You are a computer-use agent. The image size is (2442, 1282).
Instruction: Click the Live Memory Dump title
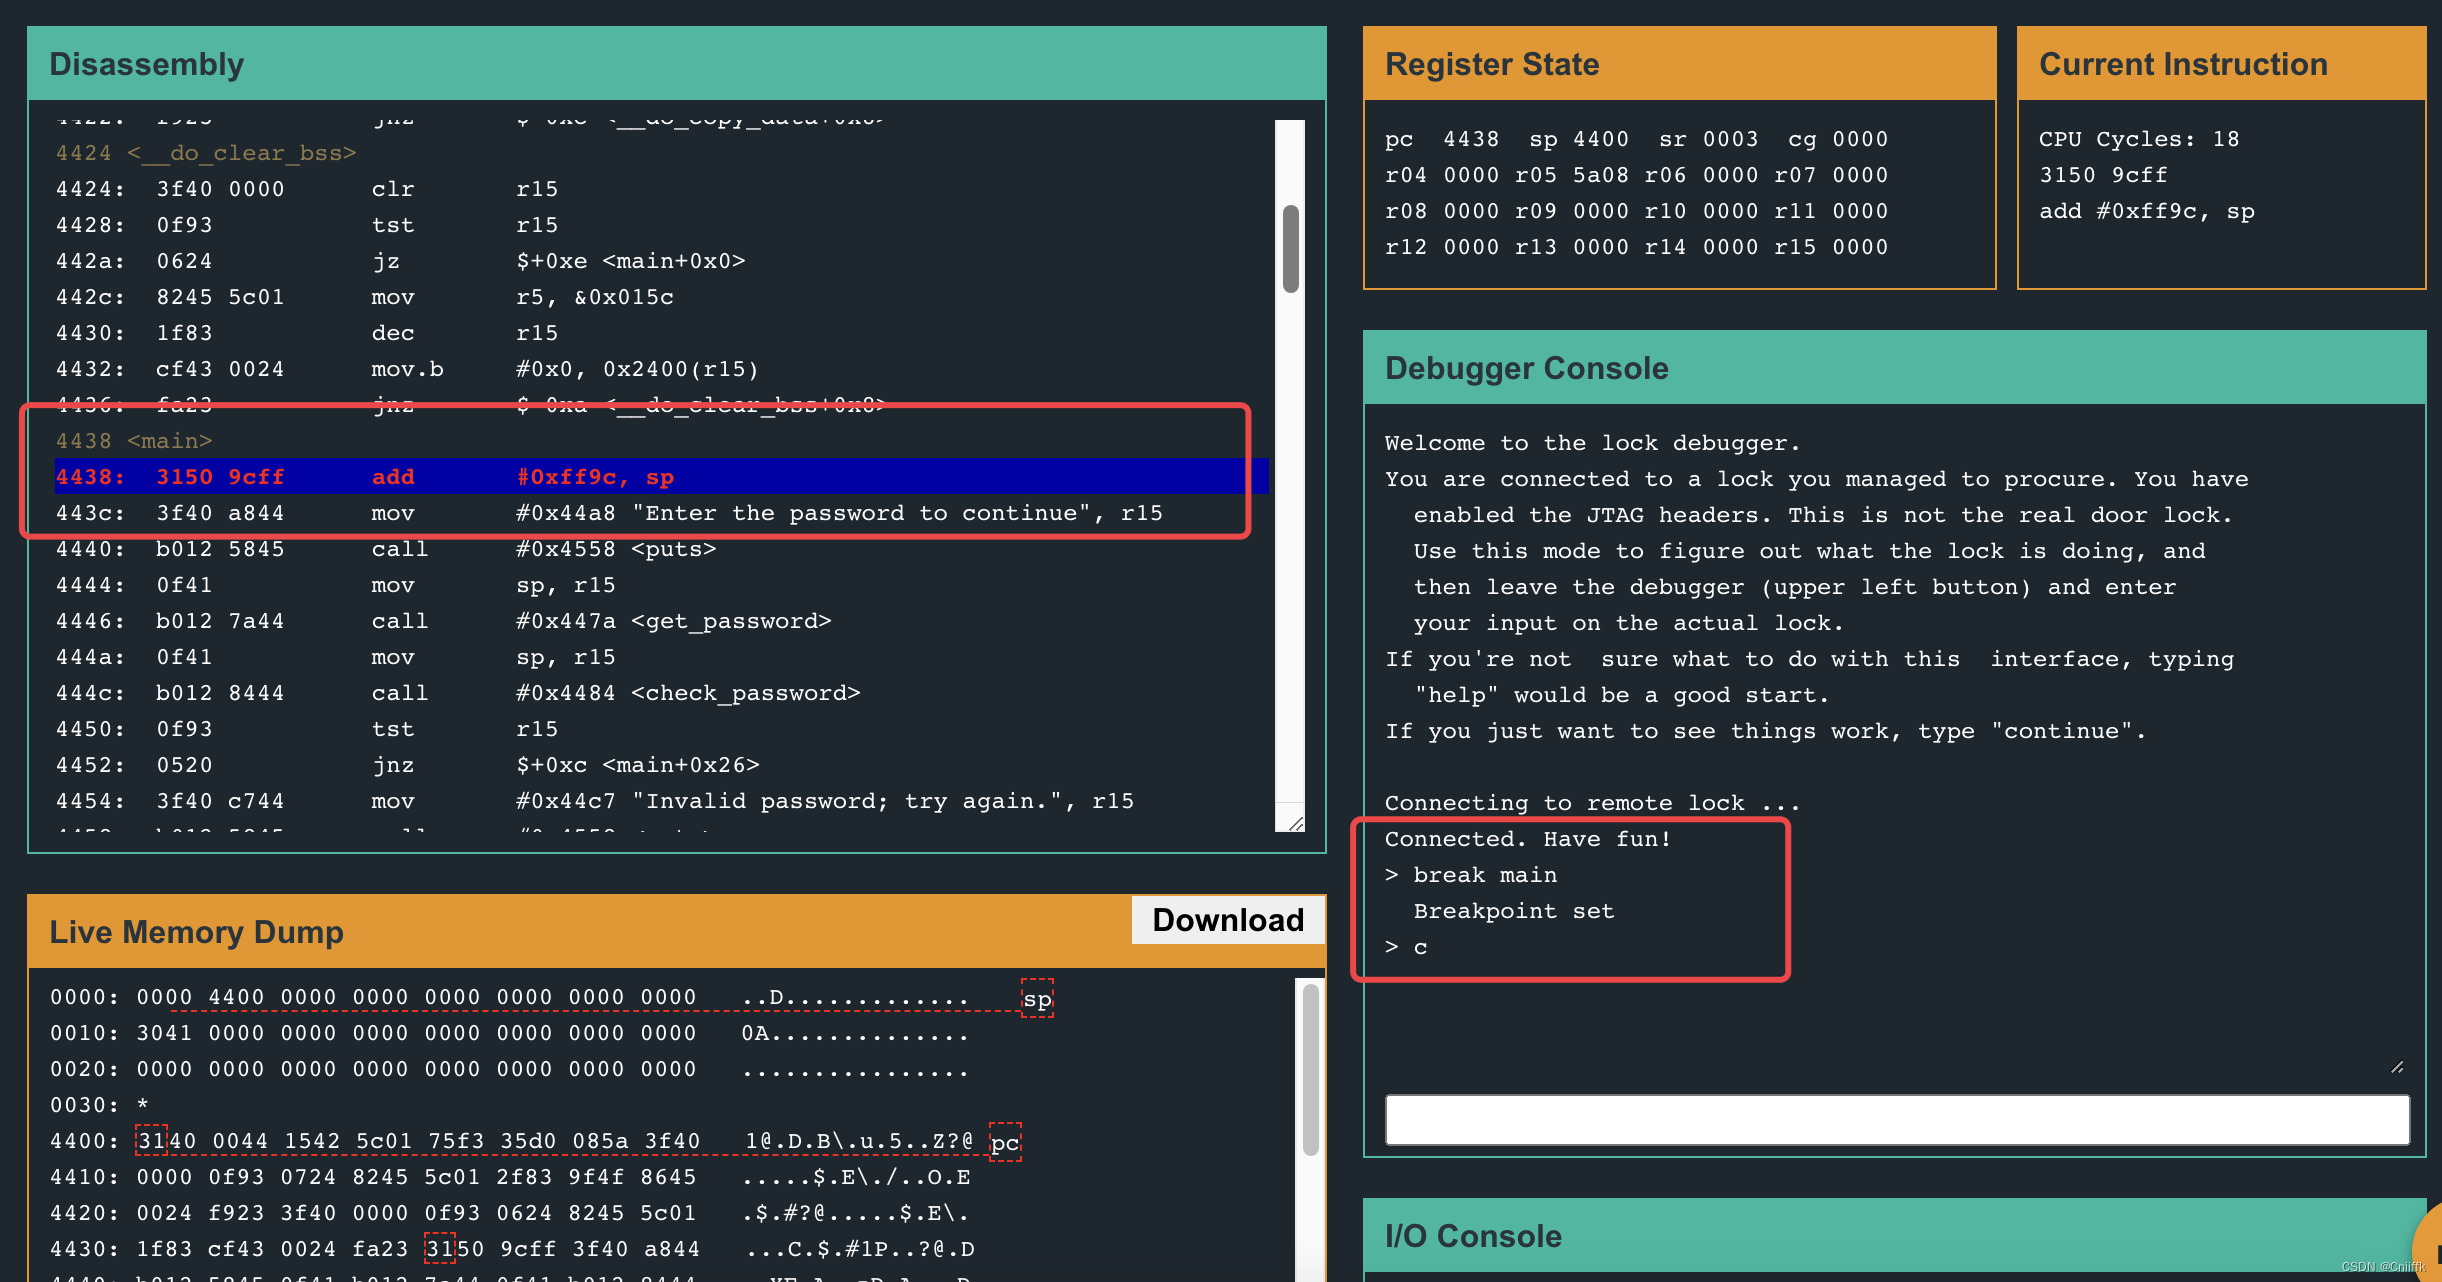pos(196,932)
